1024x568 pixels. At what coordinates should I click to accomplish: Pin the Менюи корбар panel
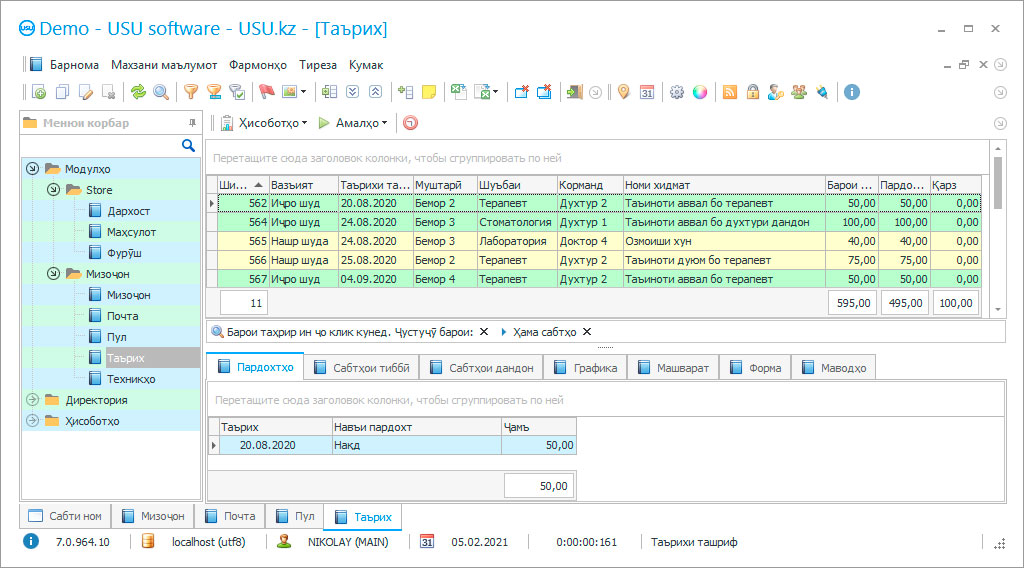click(192, 123)
